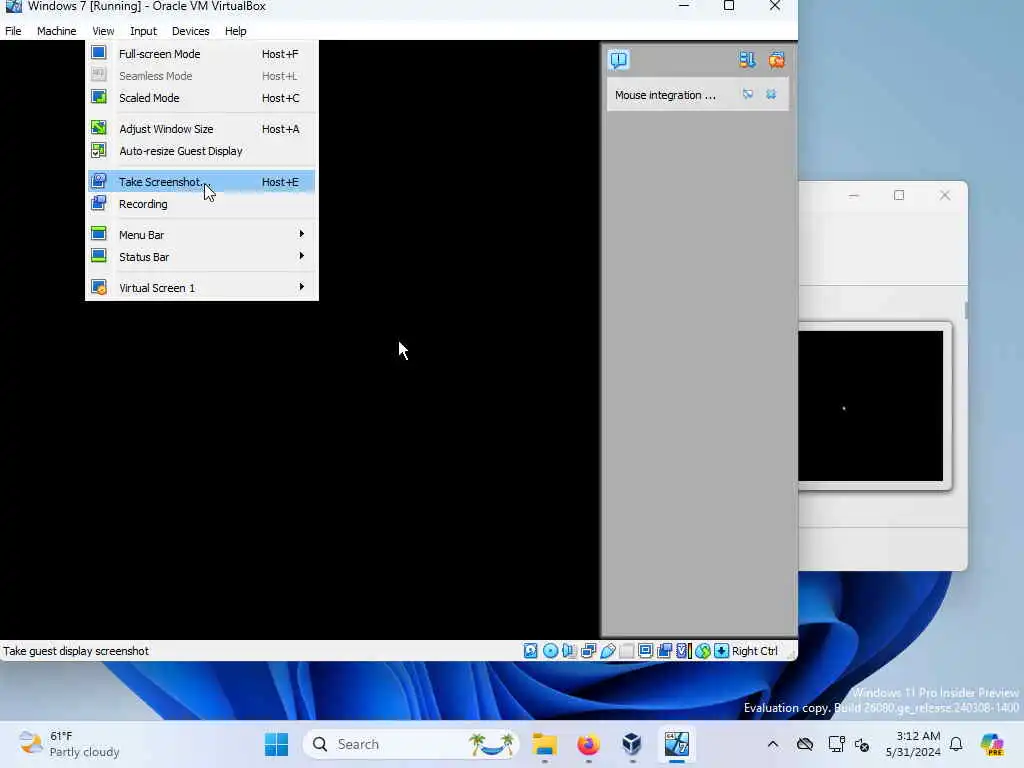Click the keyboard capture status indicator
The image size is (1024, 768).
click(722, 651)
